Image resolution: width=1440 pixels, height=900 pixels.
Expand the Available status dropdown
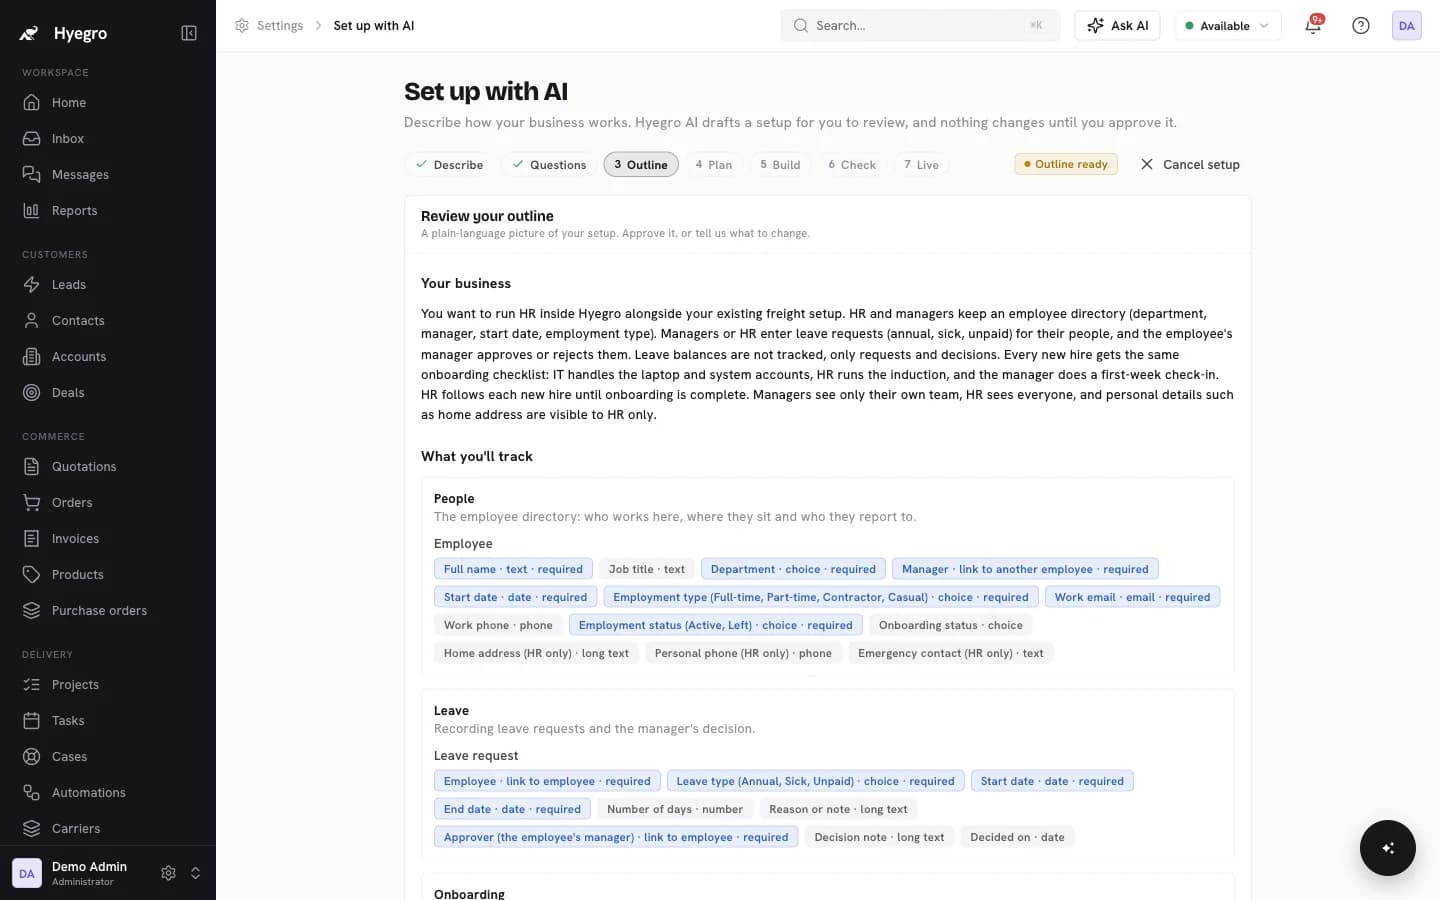coord(1228,25)
